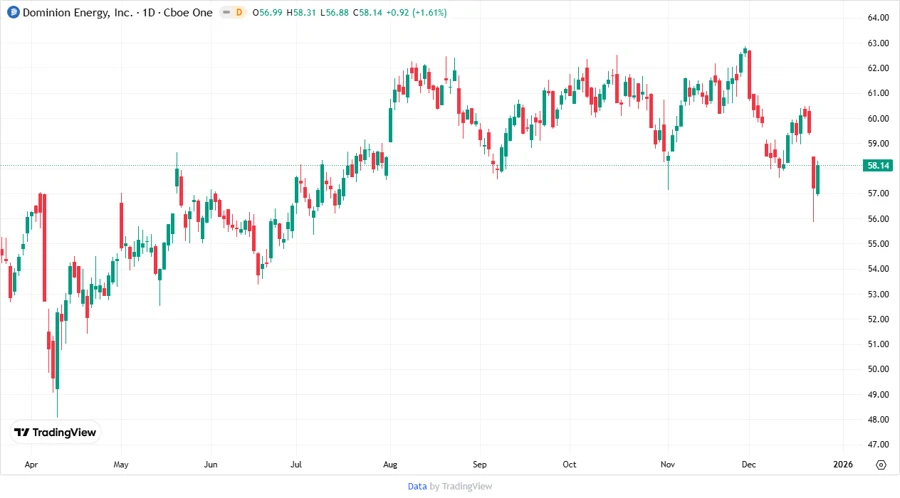Click the 61.00 price axis label

tap(878, 93)
